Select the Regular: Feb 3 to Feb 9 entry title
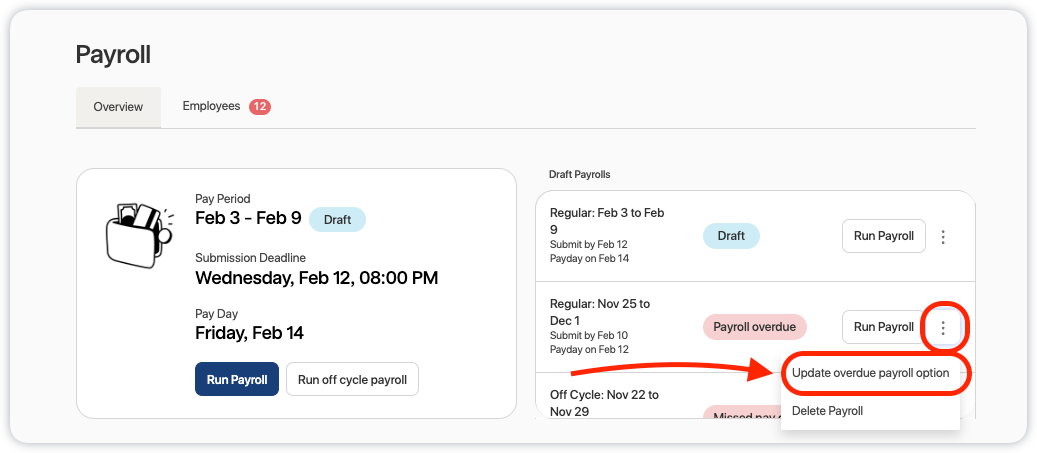 (x=606, y=220)
